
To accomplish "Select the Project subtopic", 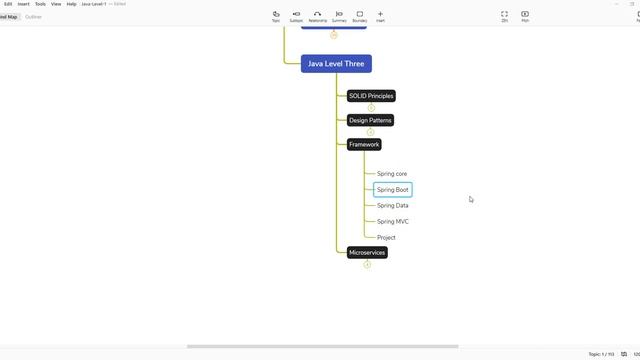I will [386, 238].
